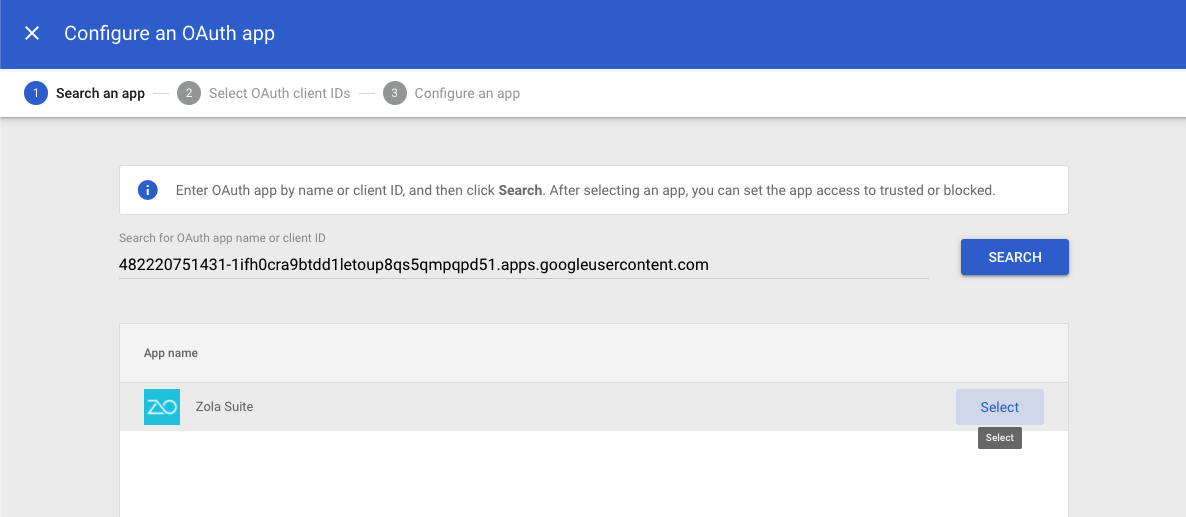Image resolution: width=1186 pixels, height=517 pixels.
Task: Jump to Select OAuth client IDs step
Action: (279, 93)
